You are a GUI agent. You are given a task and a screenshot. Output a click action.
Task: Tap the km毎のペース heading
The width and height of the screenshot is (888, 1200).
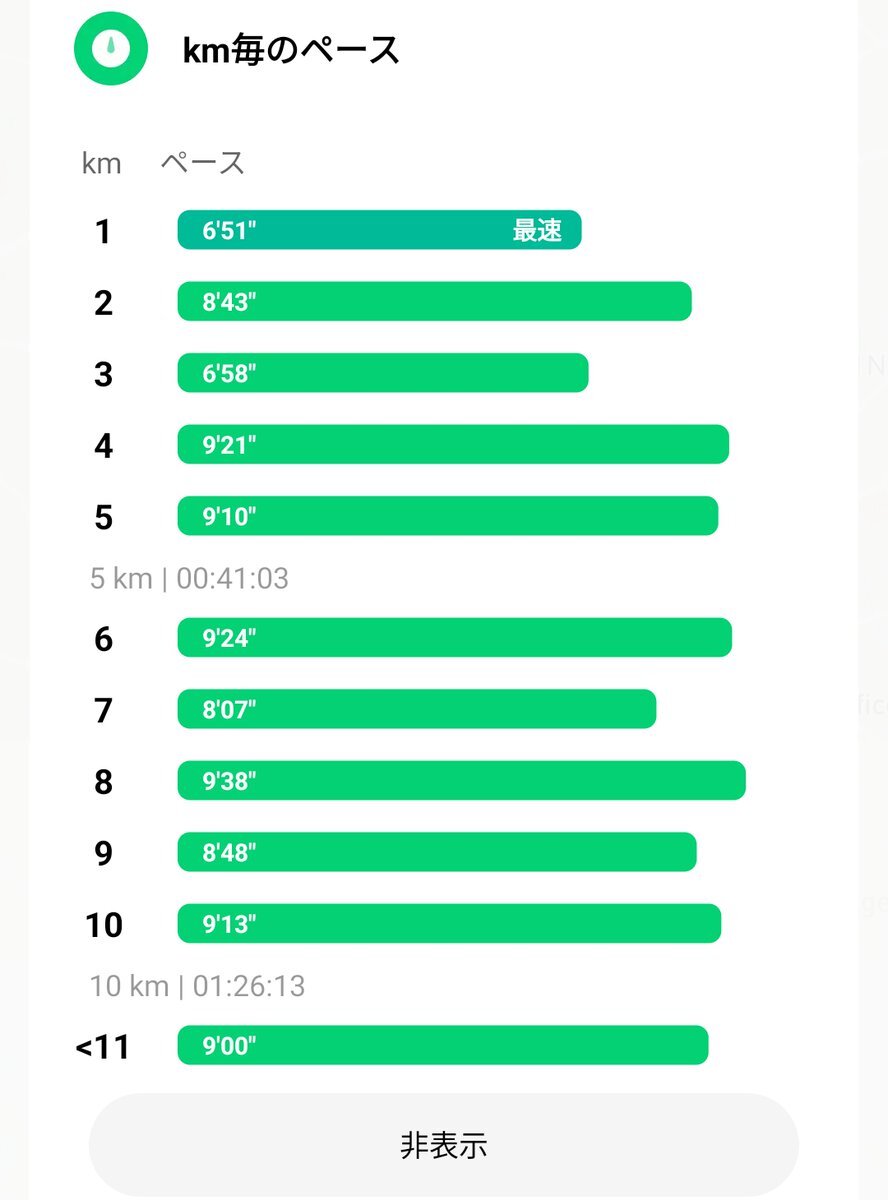(291, 49)
